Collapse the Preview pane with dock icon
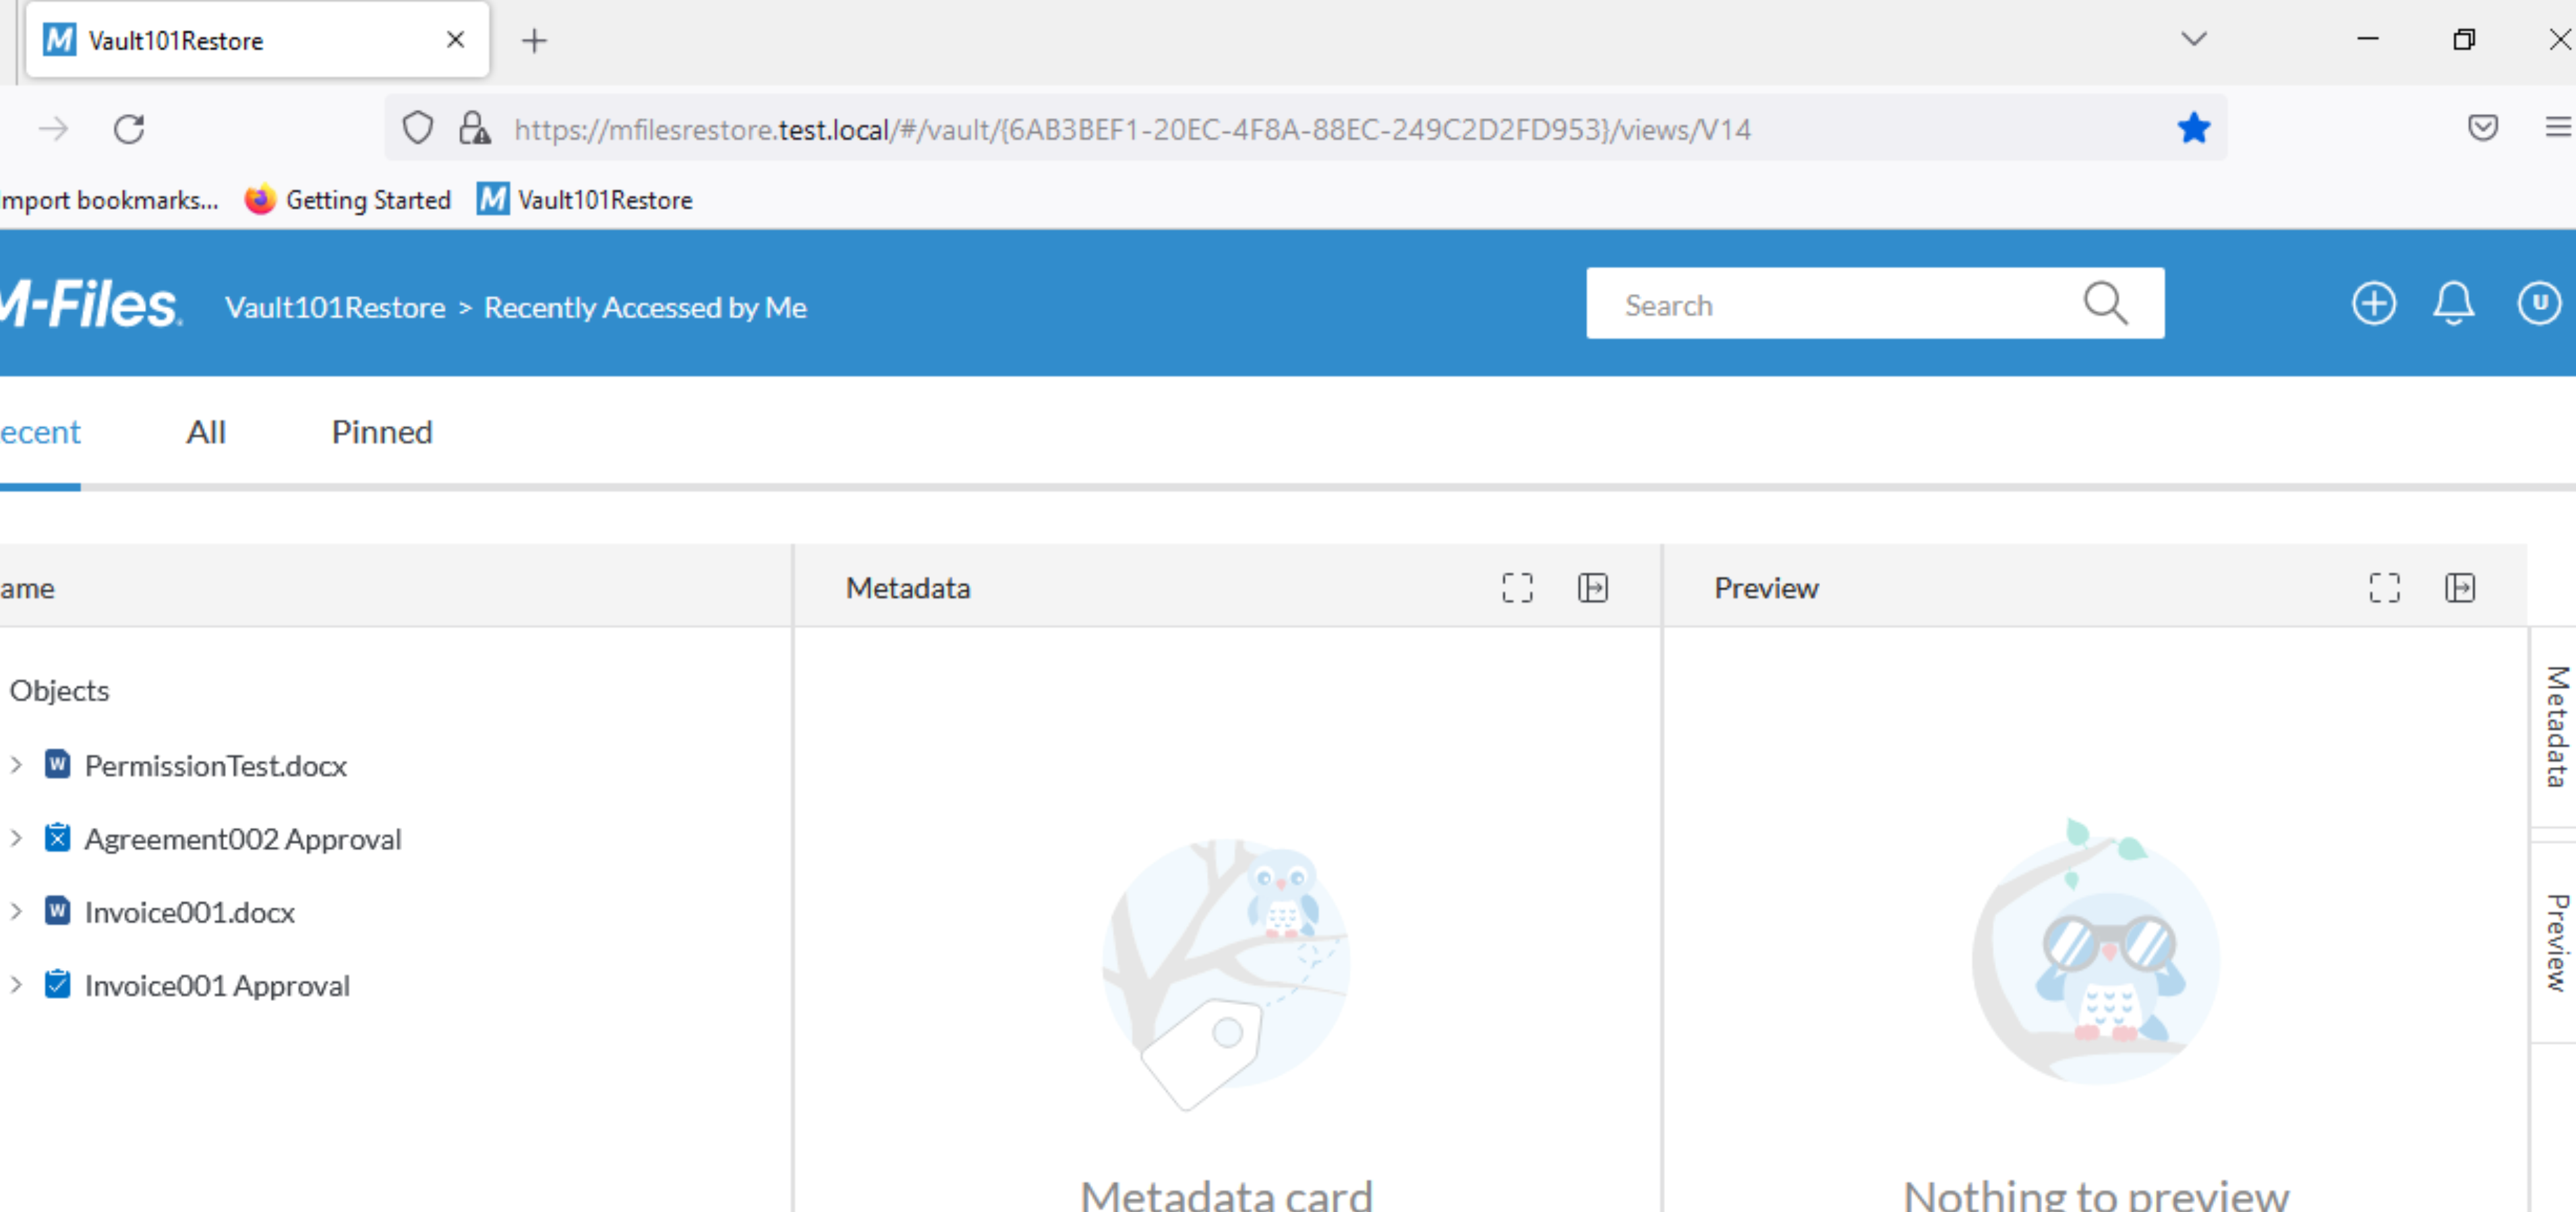The width and height of the screenshot is (2576, 1212). (2460, 588)
